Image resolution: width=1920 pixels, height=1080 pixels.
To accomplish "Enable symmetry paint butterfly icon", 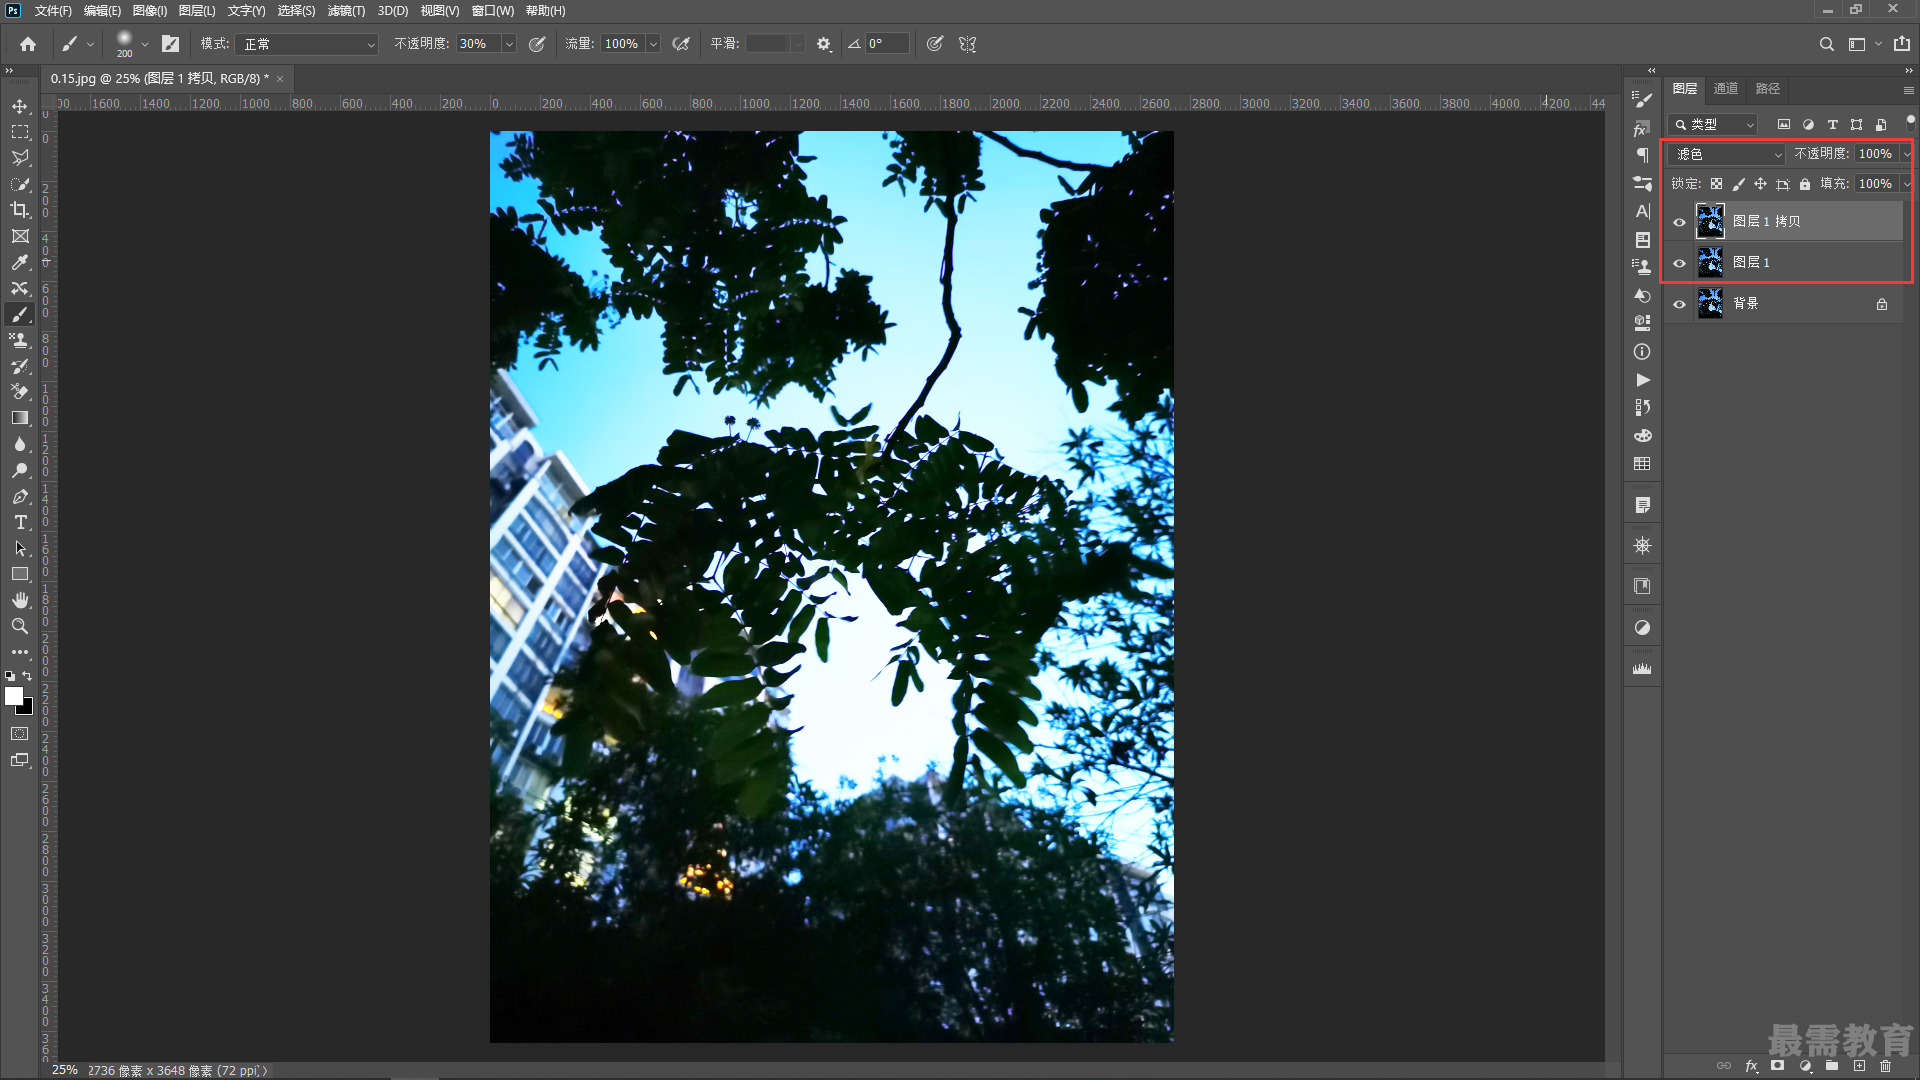I will point(967,44).
